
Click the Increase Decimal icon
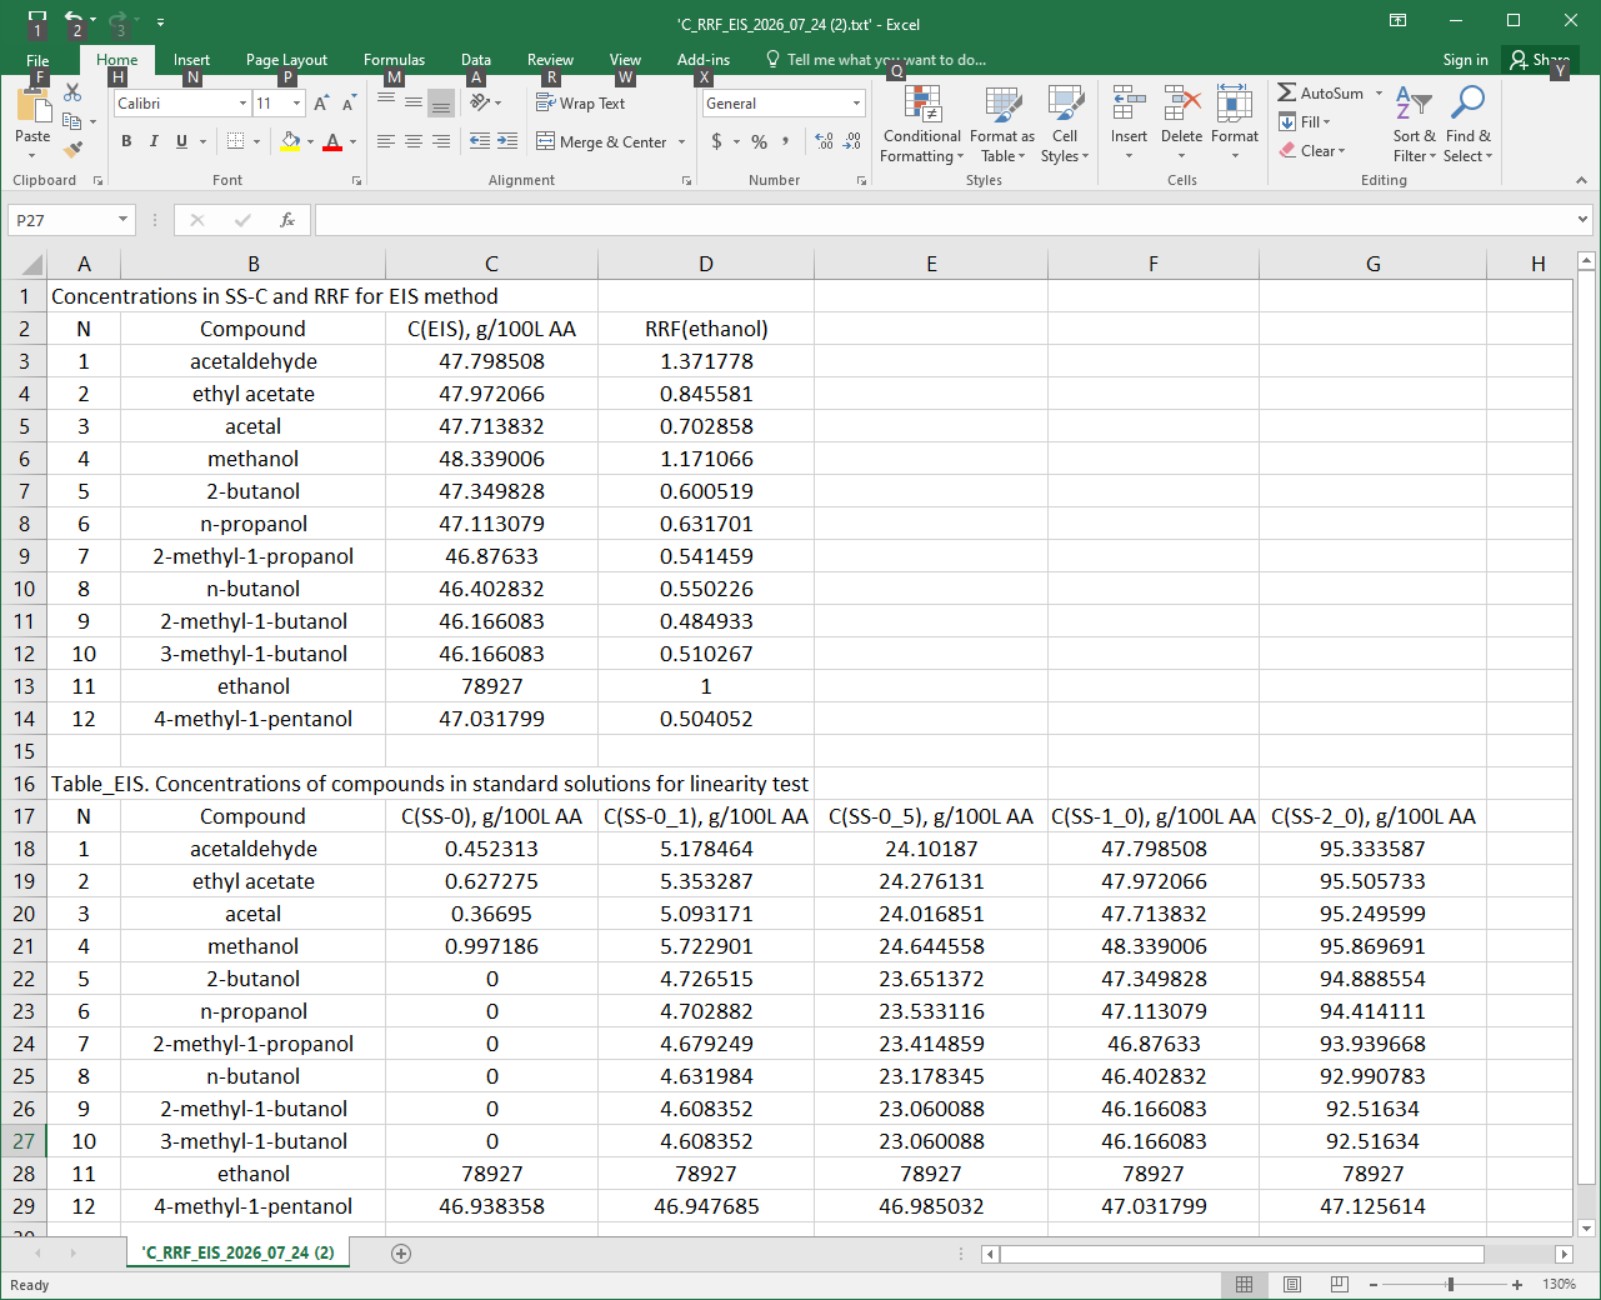(824, 141)
